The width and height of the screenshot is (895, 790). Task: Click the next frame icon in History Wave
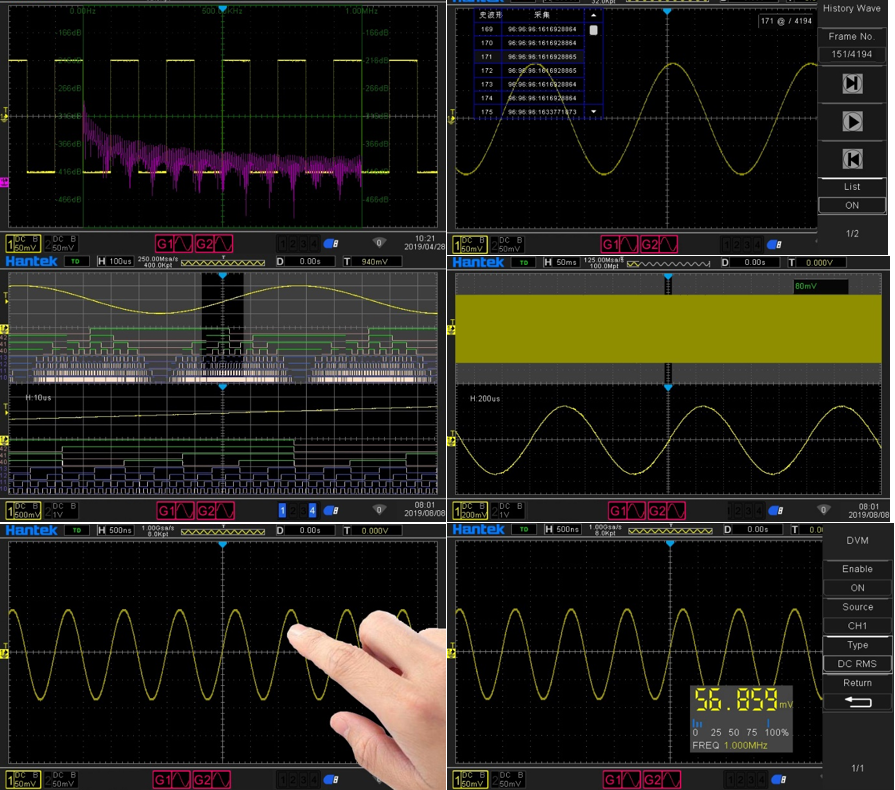pyautogui.click(x=852, y=84)
